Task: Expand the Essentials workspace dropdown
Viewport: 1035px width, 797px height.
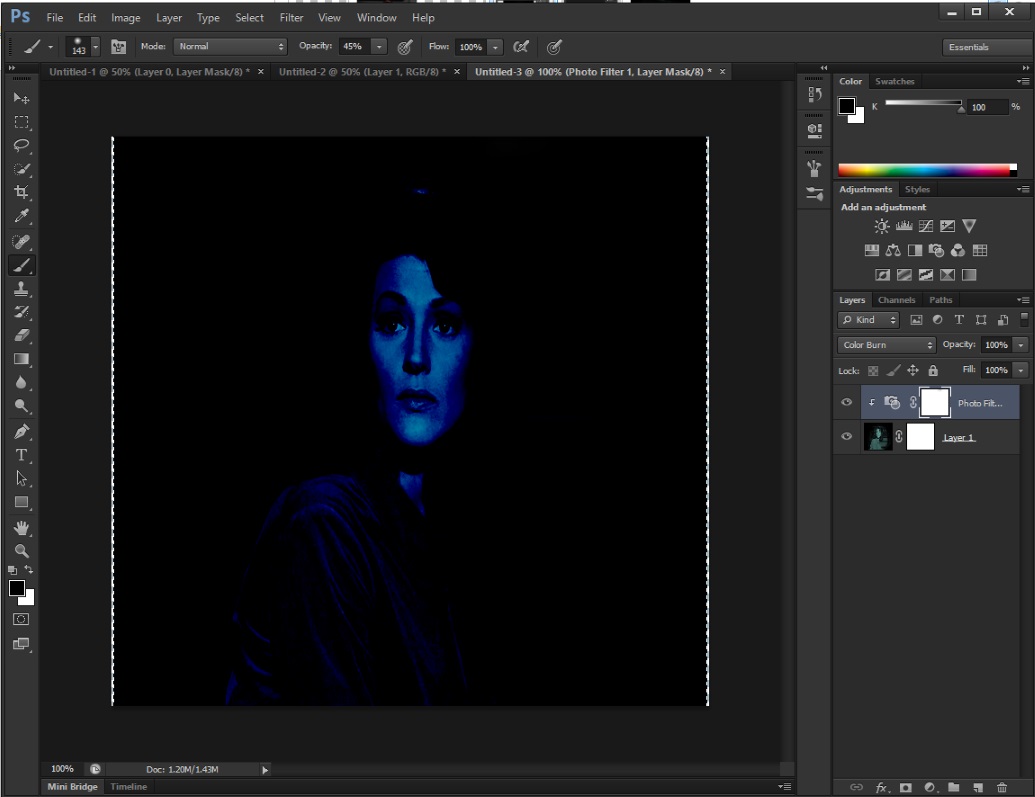Action: click(x=985, y=47)
